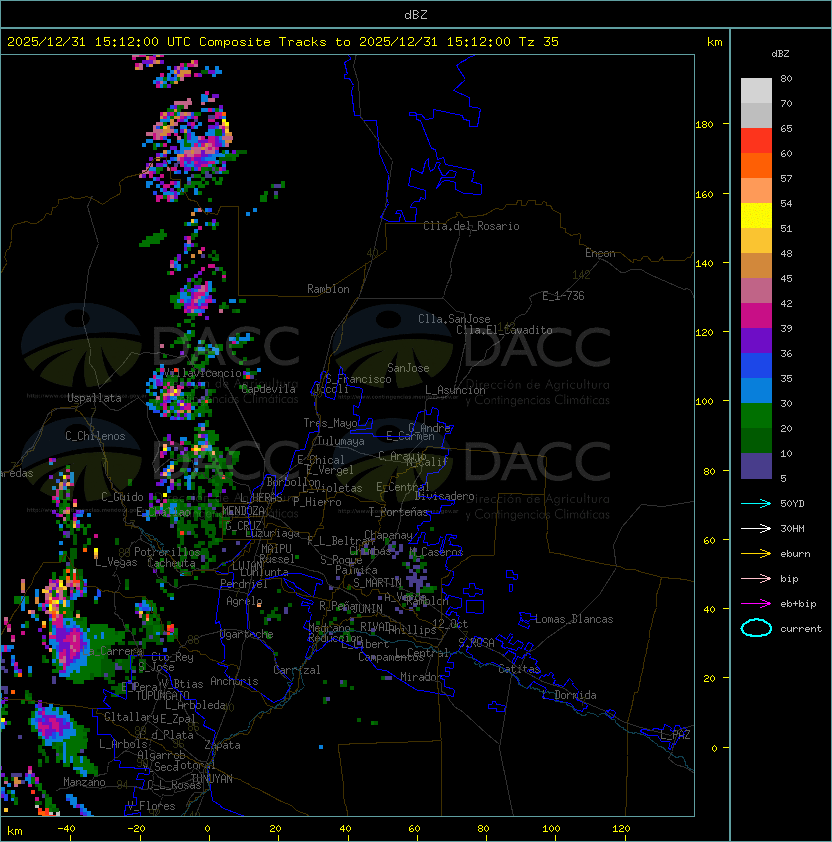
Task: Click the Manzano place label
Action: coord(84,782)
